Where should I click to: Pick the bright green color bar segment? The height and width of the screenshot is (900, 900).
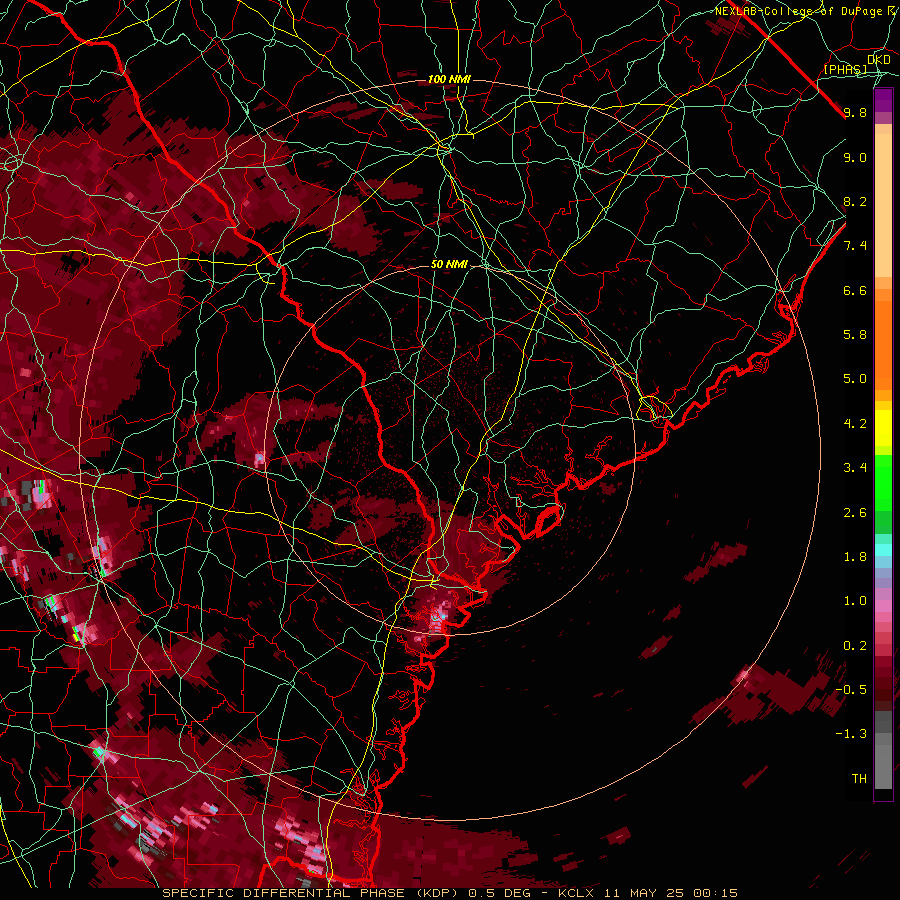point(883,483)
